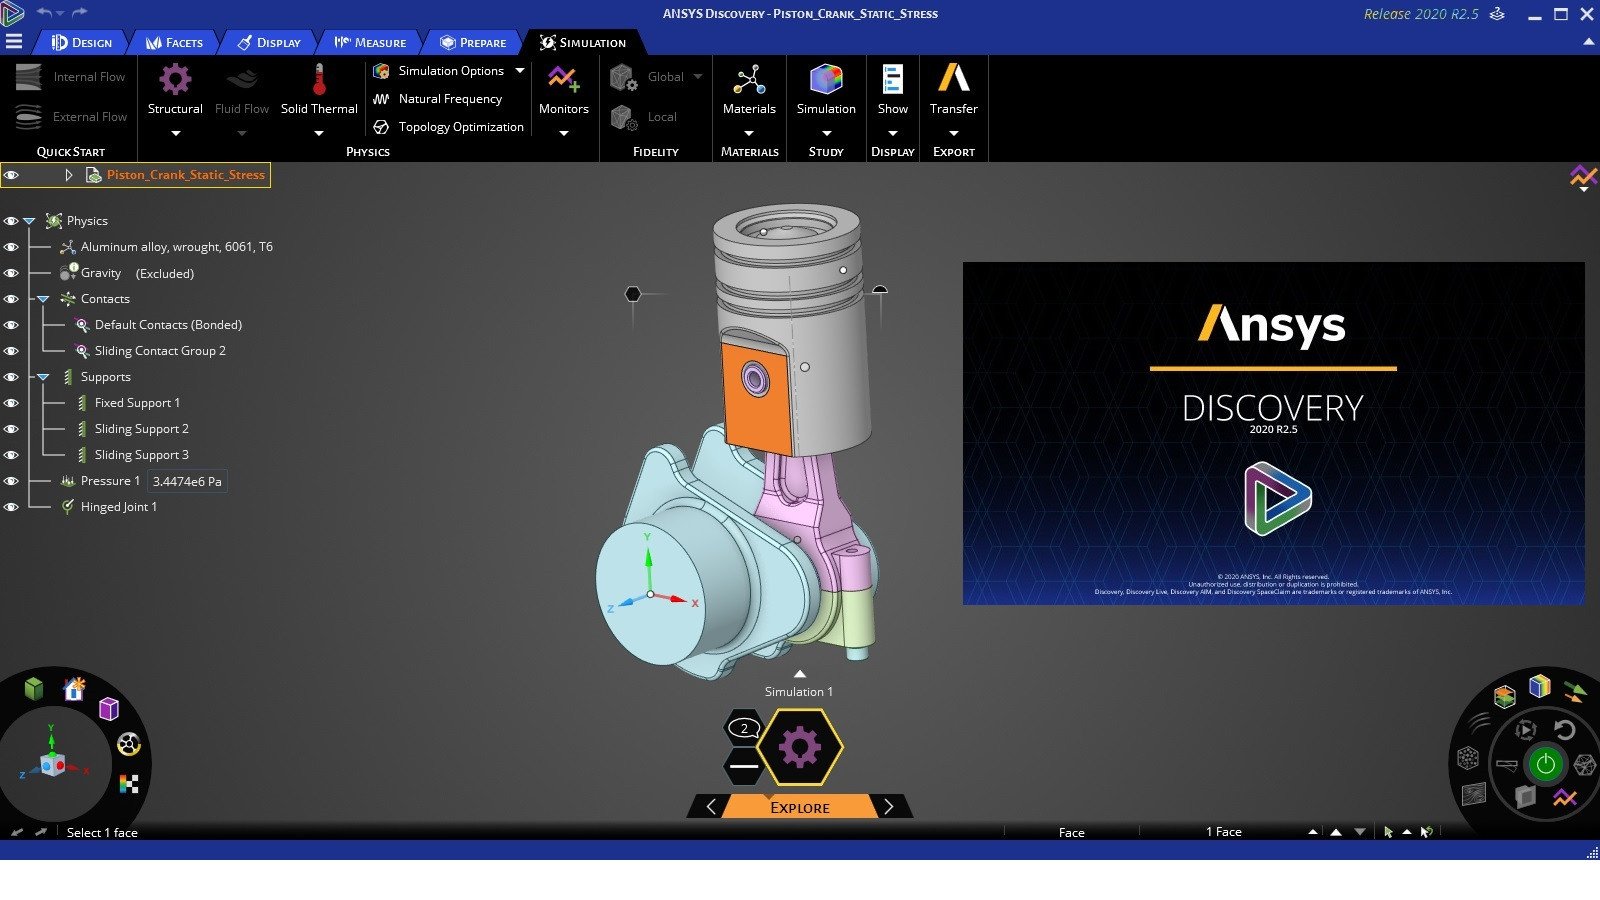The height and width of the screenshot is (900, 1600).
Task: Click the Monitors icon in the ribbon
Action: (x=563, y=80)
